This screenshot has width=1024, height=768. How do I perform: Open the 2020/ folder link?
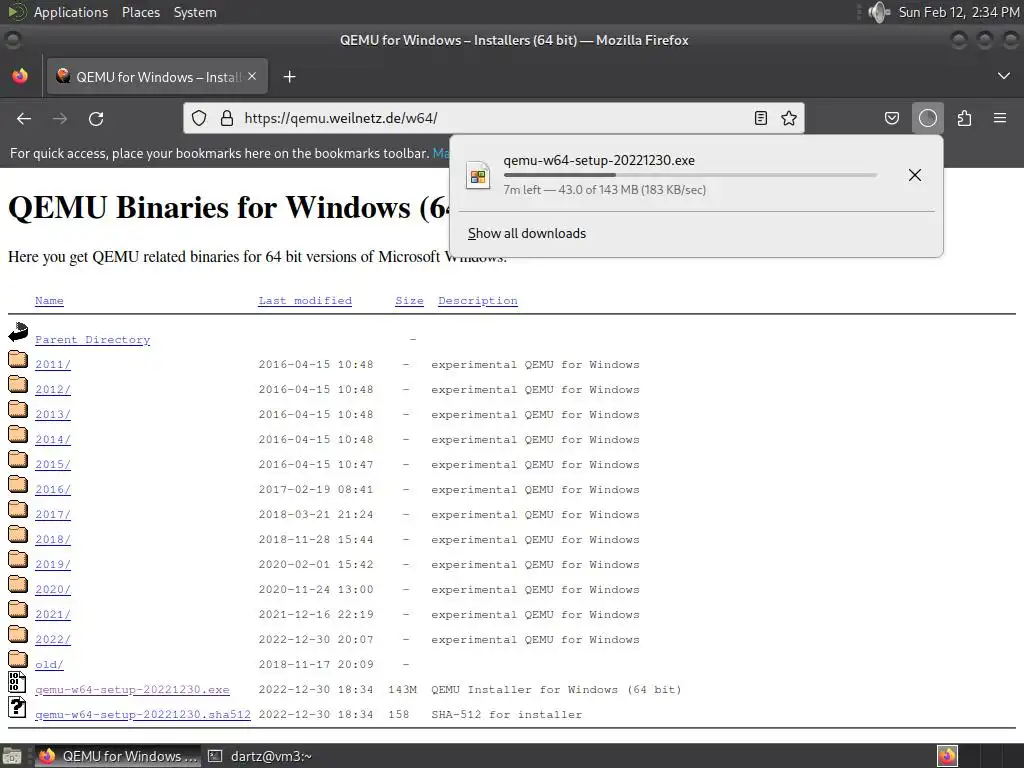(x=53, y=589)
